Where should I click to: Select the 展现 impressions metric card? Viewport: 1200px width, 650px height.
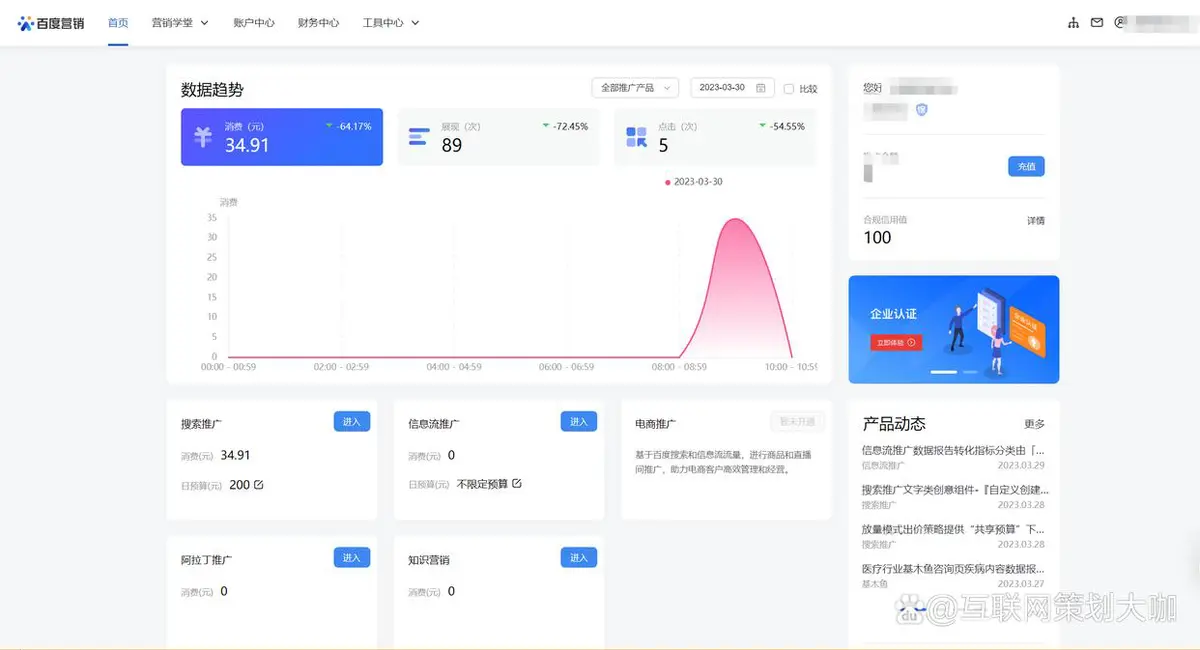(x=498, y=137)
